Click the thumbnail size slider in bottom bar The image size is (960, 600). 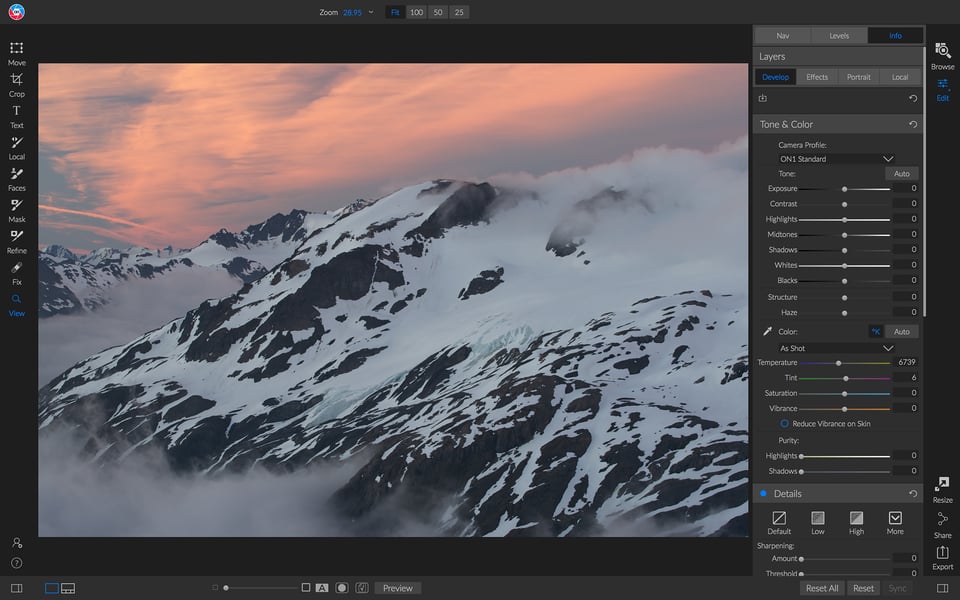coord(260,588)
